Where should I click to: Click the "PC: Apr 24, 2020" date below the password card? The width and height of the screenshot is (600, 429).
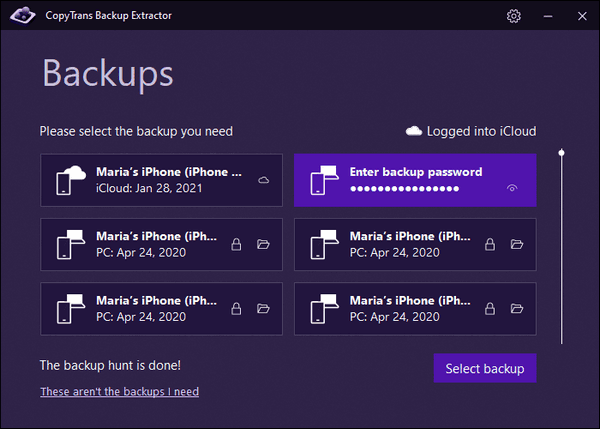pyautogui.click(x=395, y=253)
